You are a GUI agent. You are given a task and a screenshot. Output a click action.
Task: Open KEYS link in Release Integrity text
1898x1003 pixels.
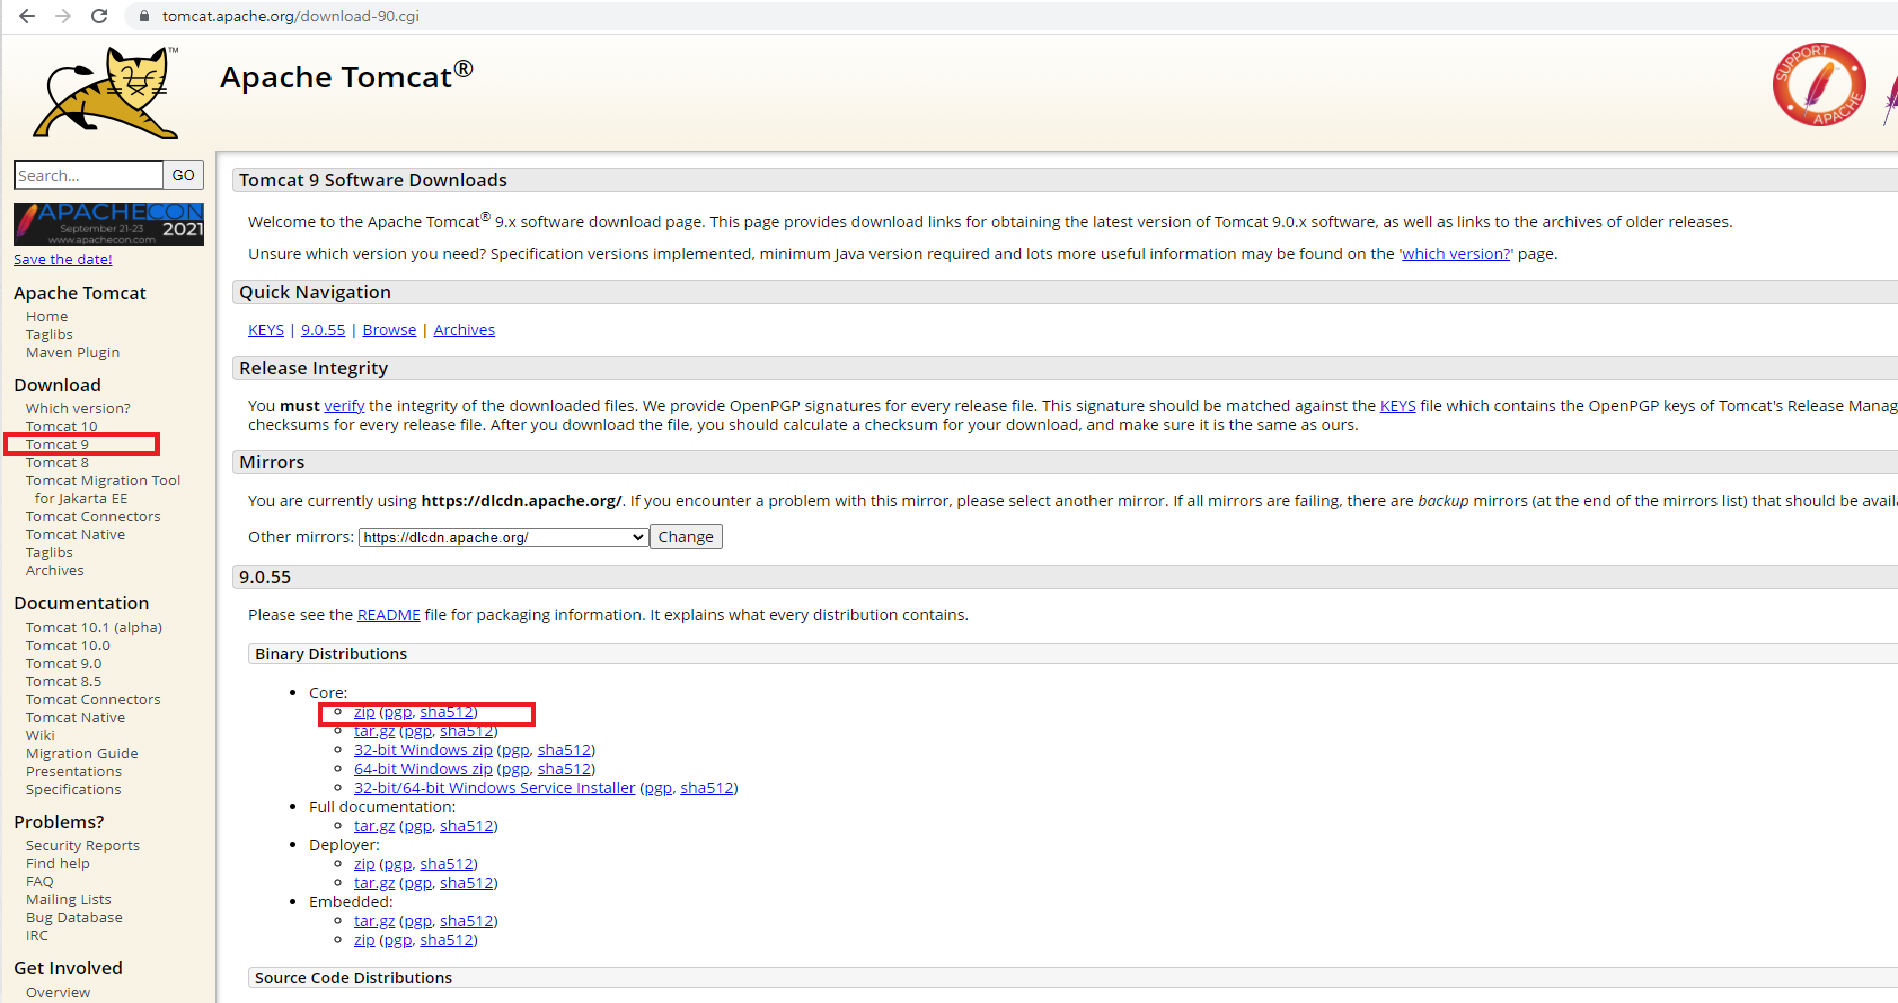[1398, 406]
